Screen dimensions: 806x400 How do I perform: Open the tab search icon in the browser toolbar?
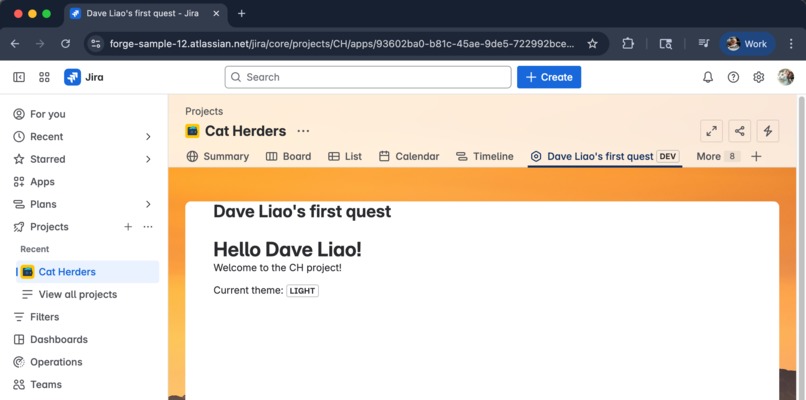click(666, 44)
